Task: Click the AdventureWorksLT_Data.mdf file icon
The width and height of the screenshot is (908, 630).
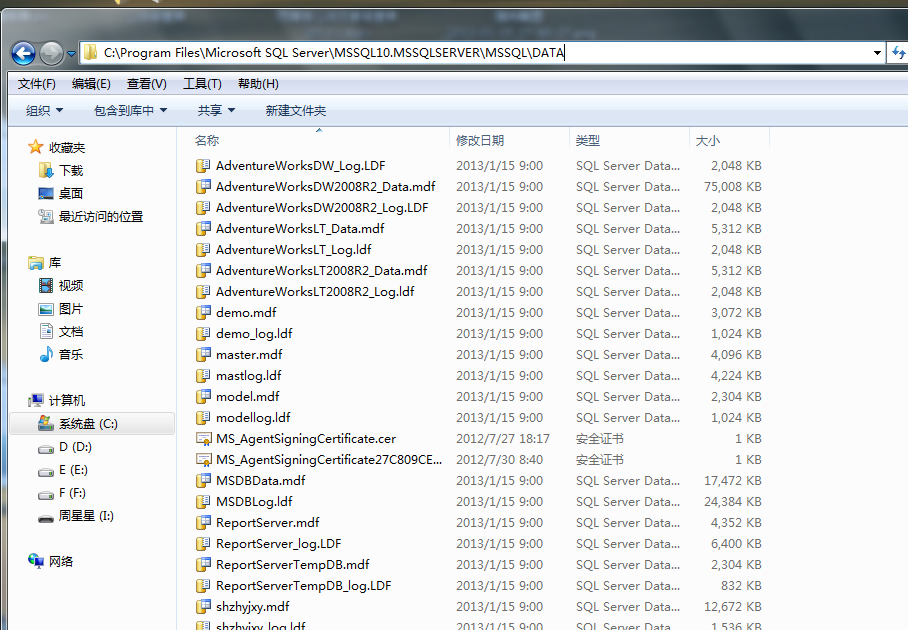Action: [x=203, y=229]
